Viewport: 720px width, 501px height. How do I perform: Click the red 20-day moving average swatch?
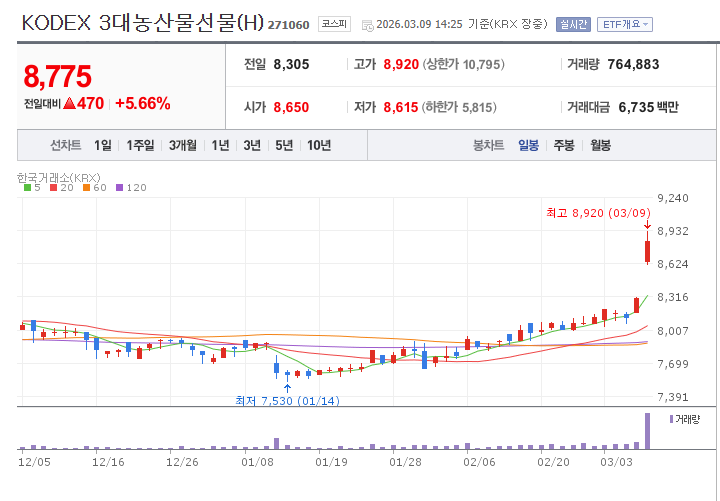point(54,187)
